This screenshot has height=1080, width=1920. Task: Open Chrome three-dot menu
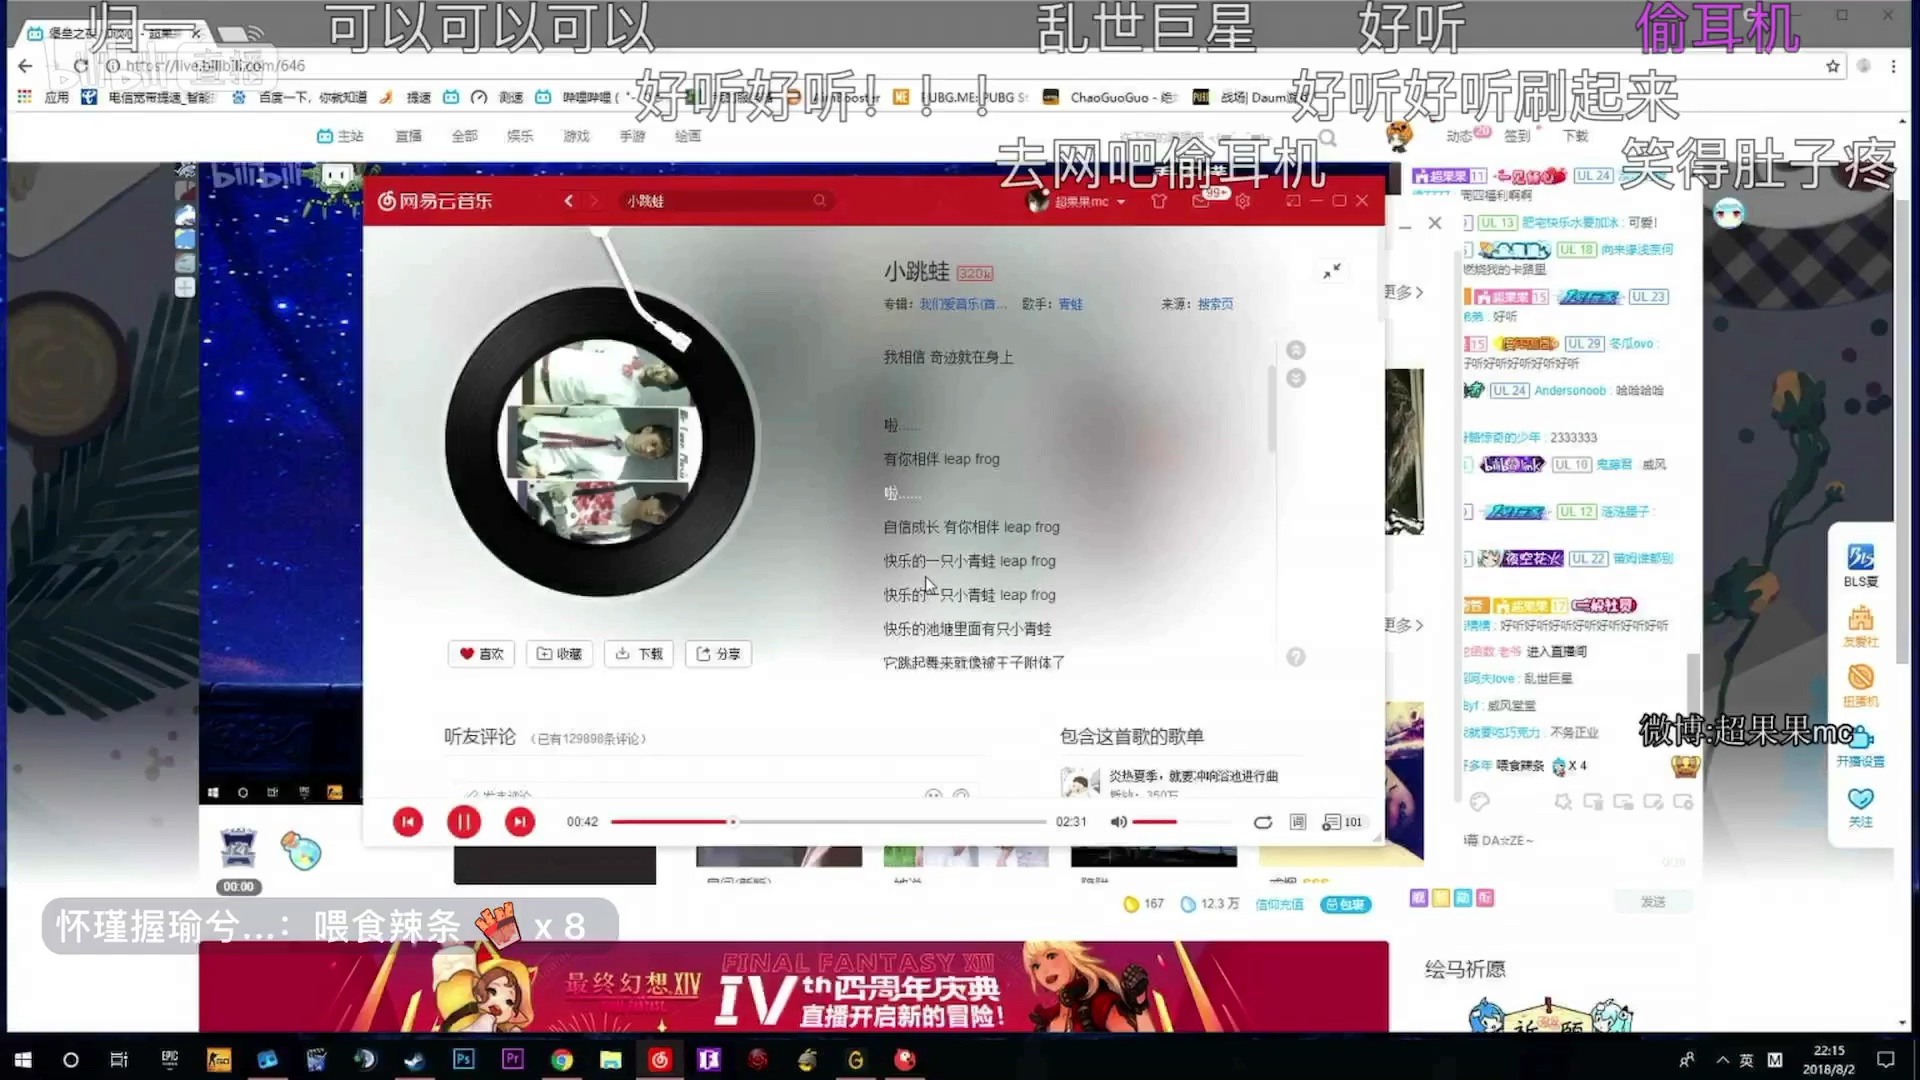1893,66
